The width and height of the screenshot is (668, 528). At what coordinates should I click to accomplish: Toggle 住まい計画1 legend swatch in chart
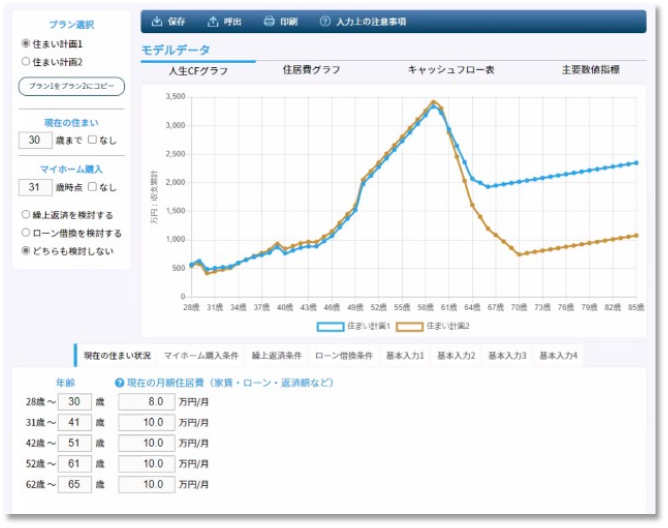click(330, 326)
